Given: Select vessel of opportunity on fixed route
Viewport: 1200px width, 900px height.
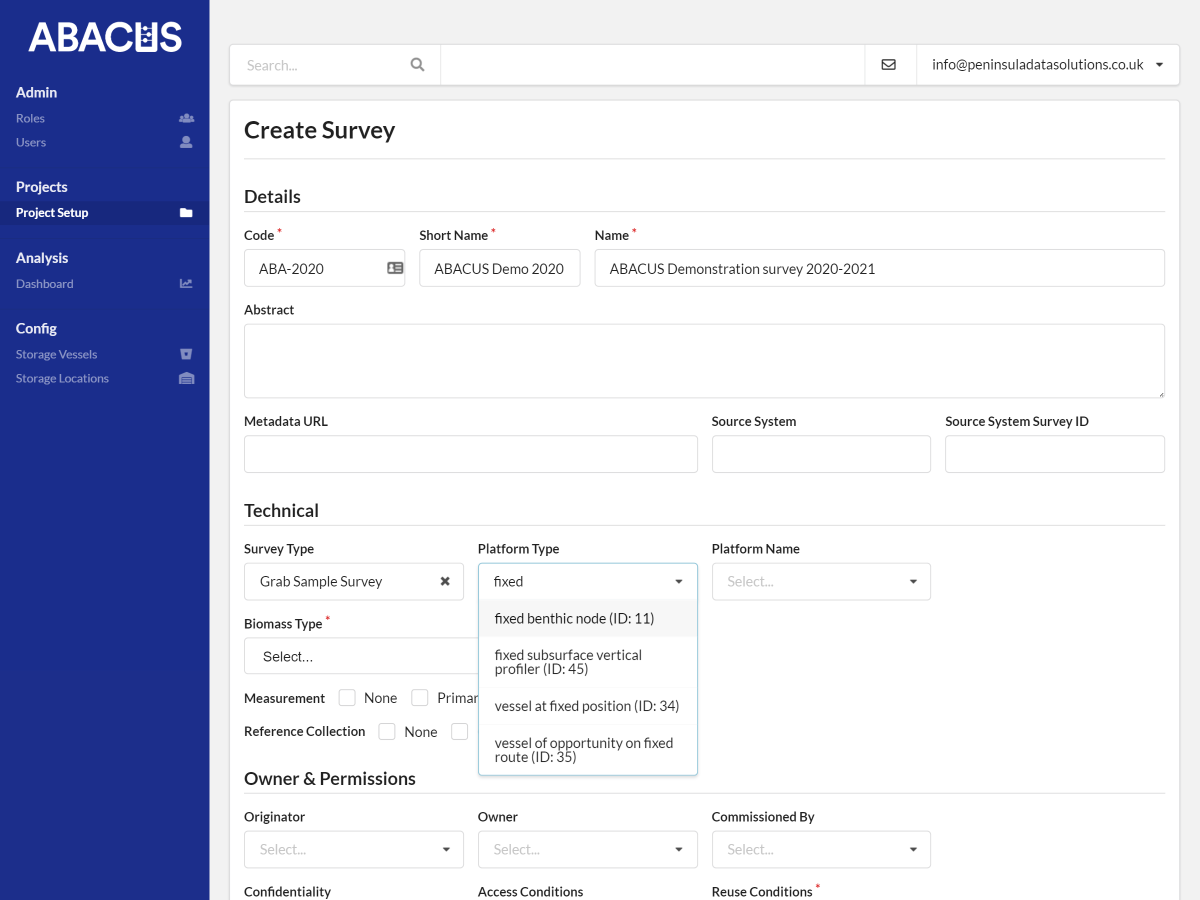Looking at the screenshot, I should click(588, 750).
